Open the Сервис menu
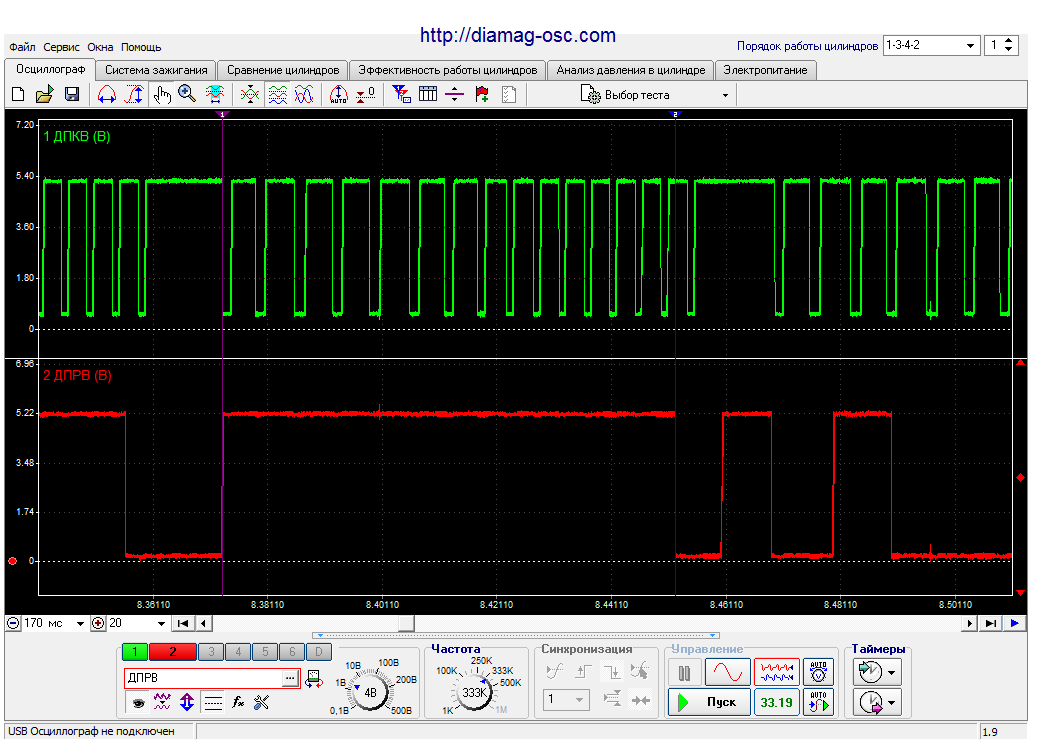 click(x=61, y=47)
